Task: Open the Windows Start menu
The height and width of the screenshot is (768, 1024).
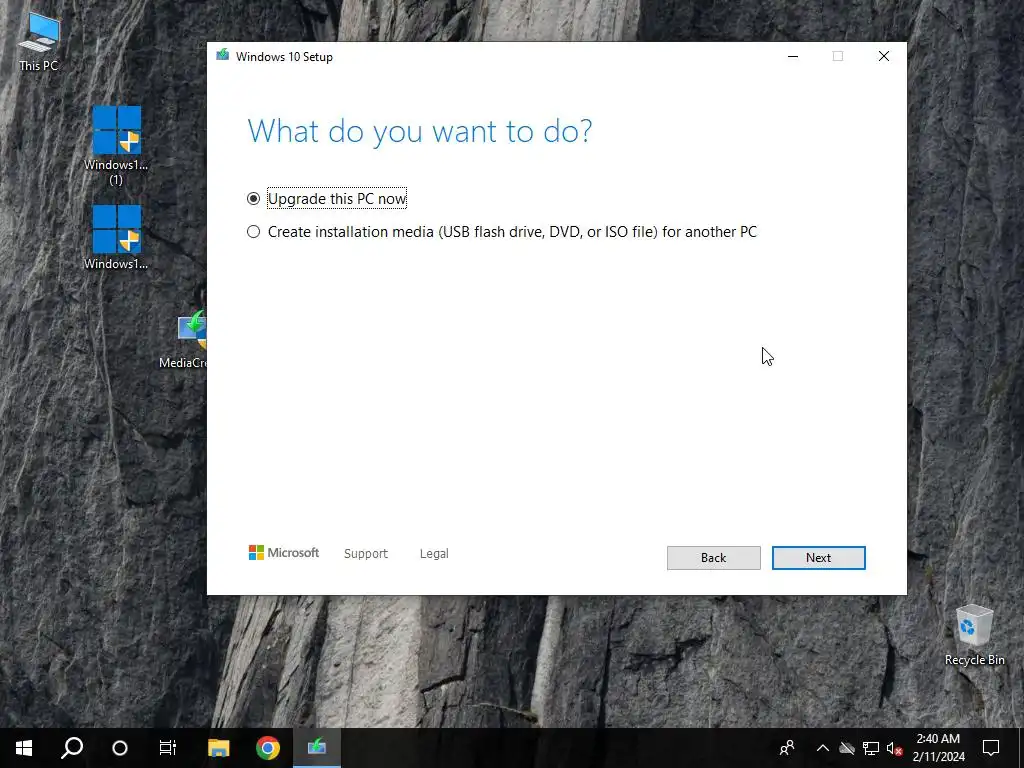Action: [24, 748]
